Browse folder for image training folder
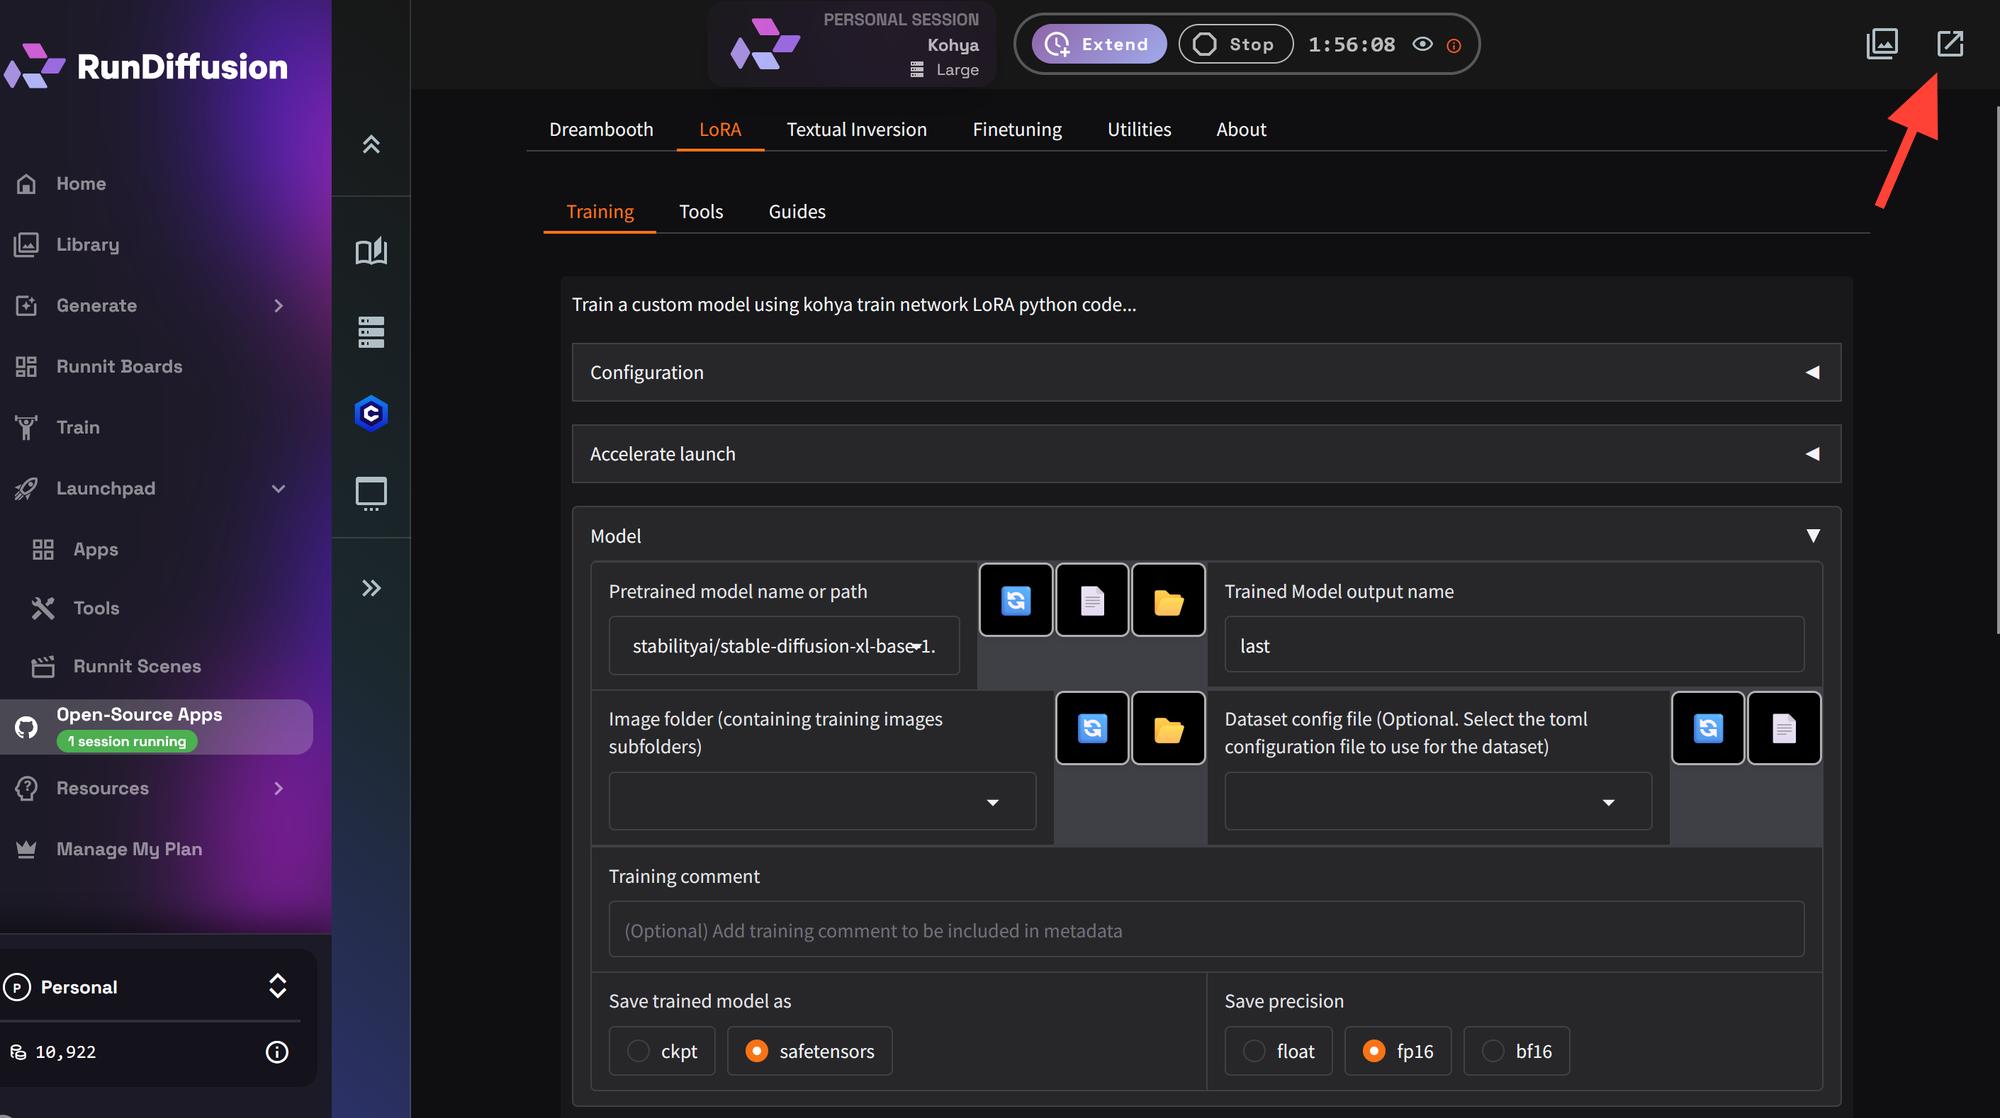The image size is (2000, 1118). coord(1168,729)
